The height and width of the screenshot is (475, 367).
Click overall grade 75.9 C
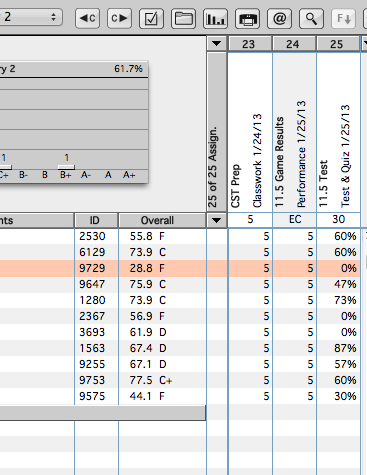tap(147, 284)
